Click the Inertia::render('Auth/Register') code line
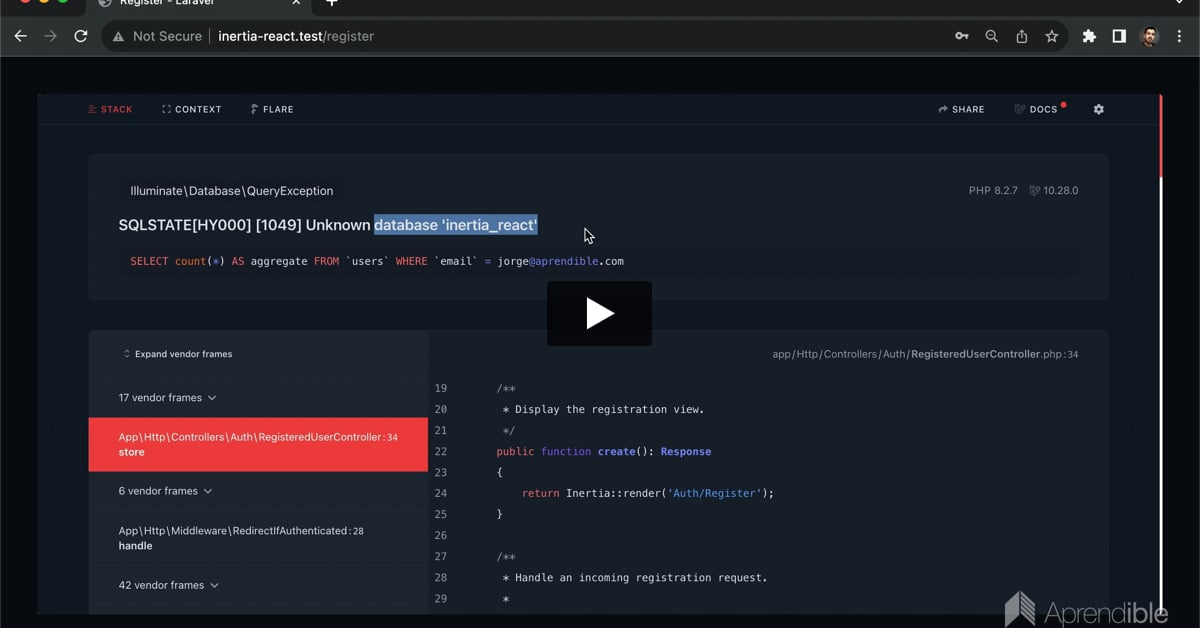1200x628 pixels. coord(648,493)
